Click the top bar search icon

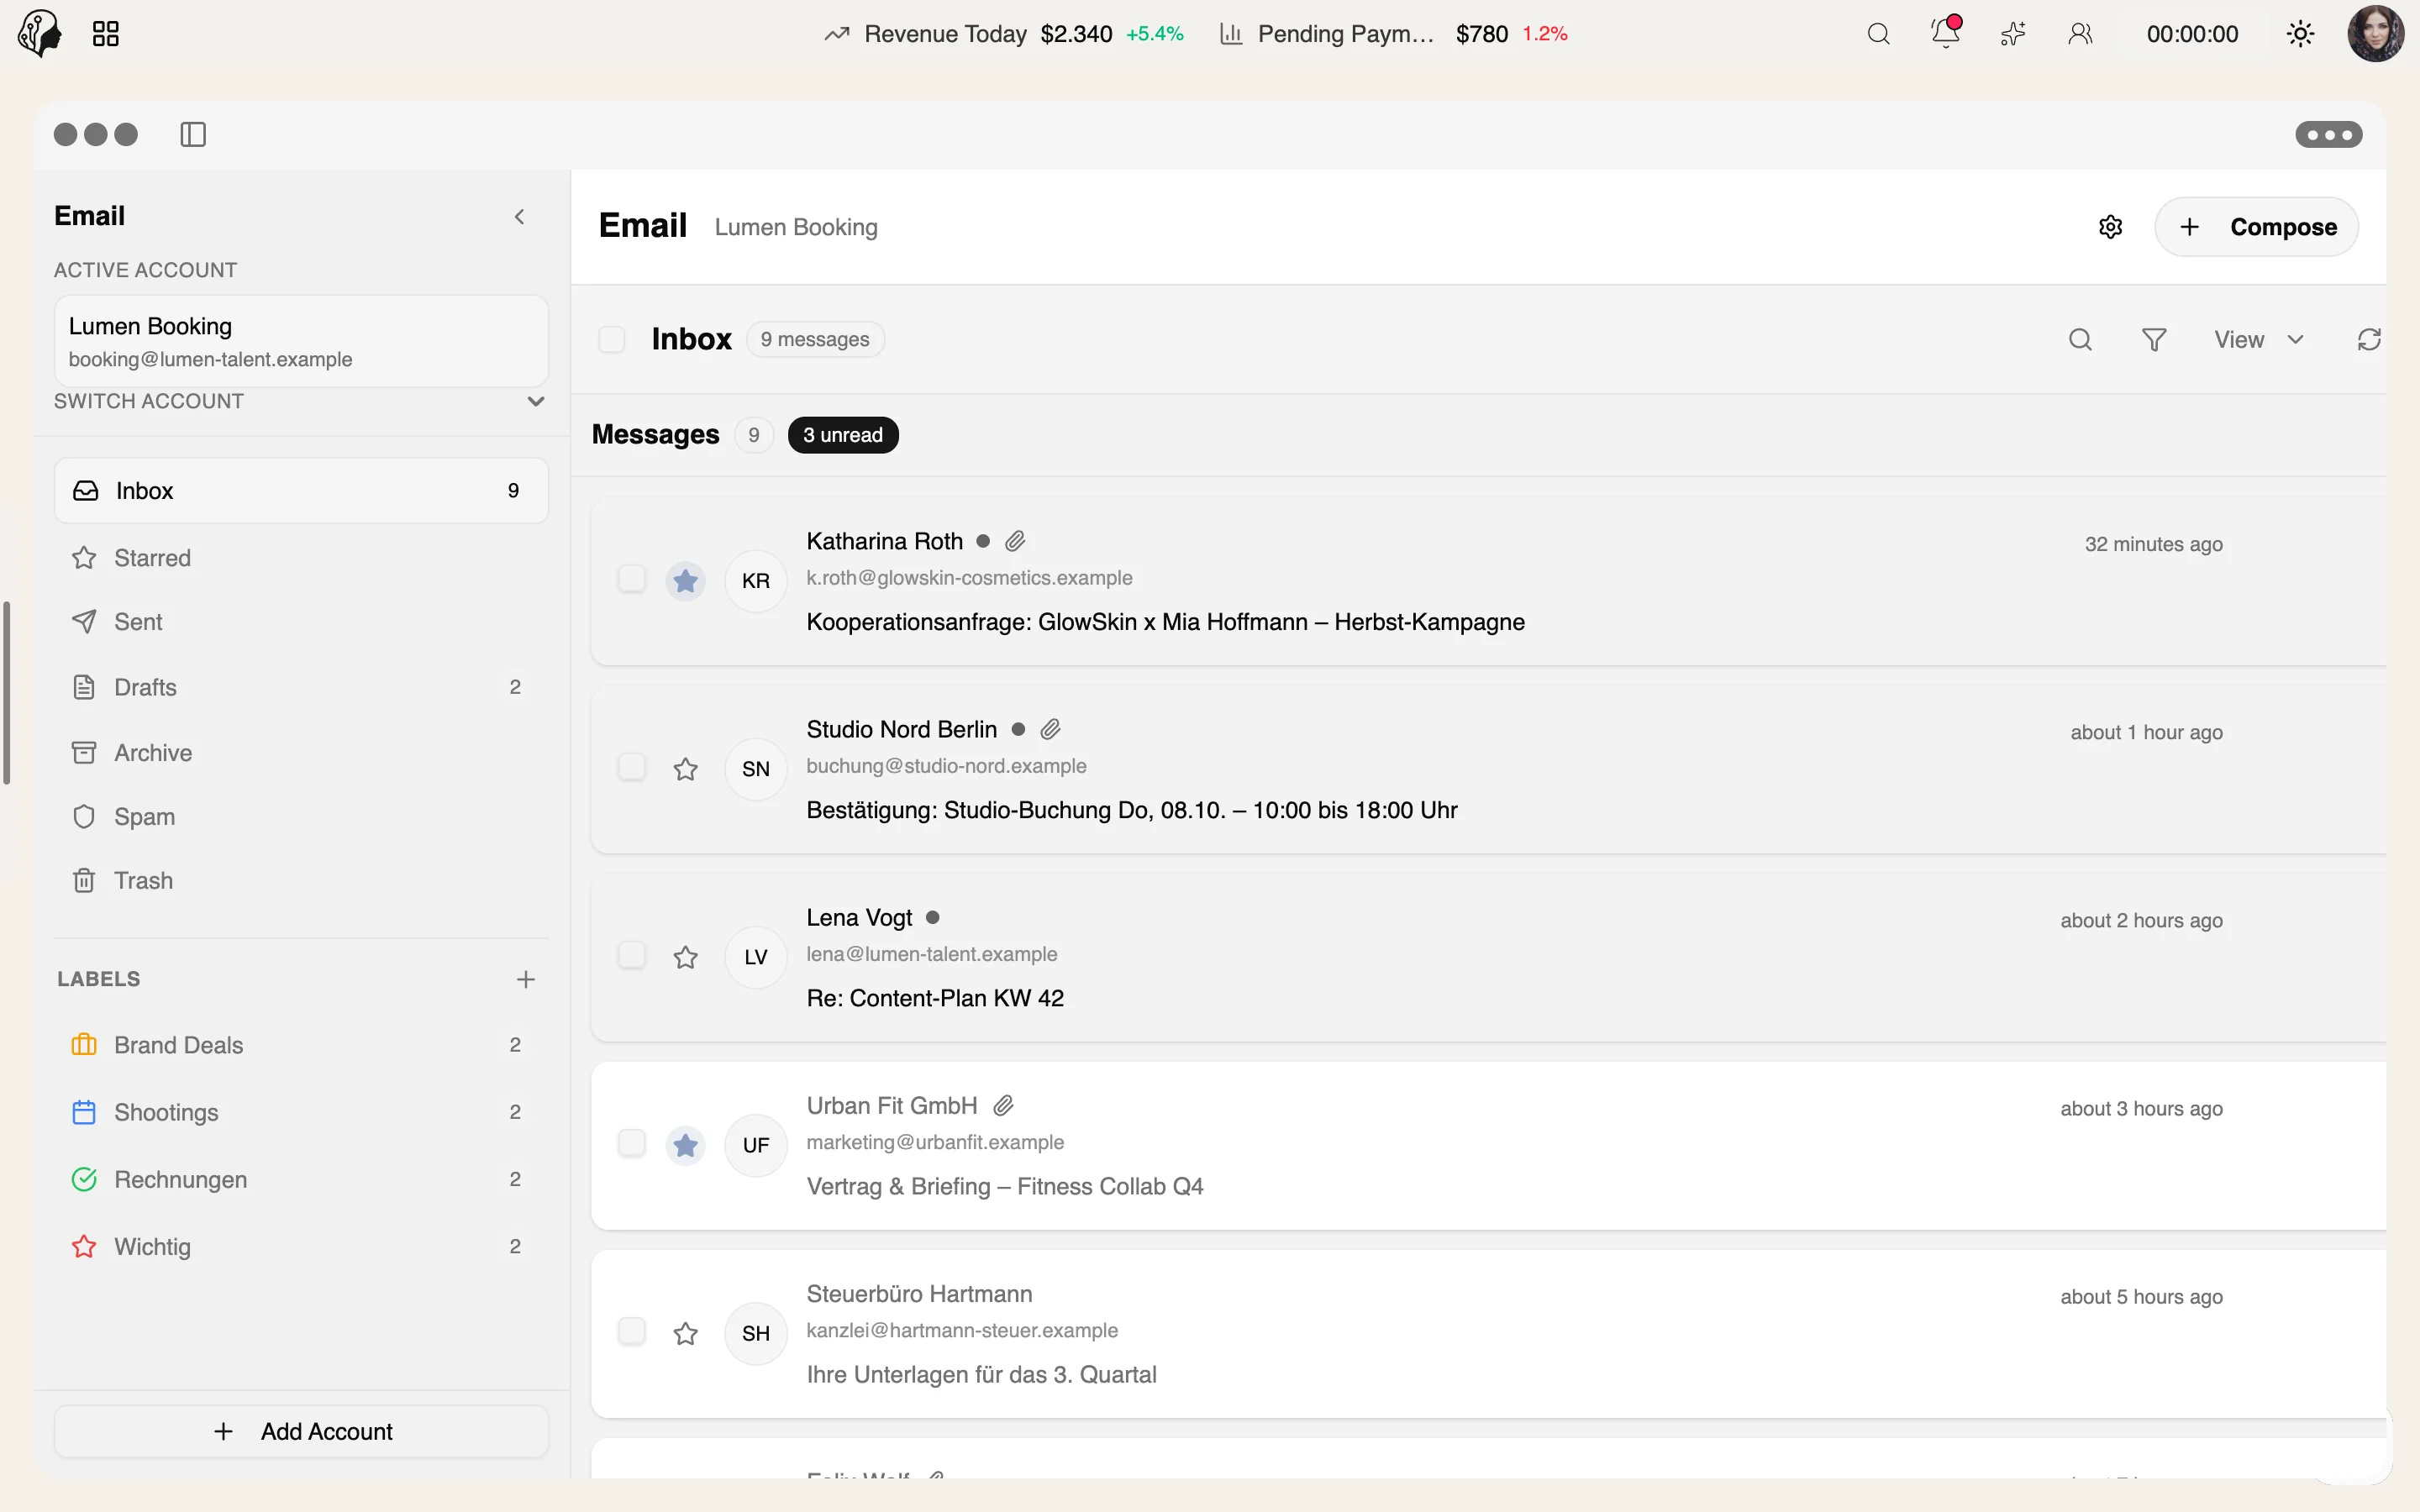coord(1878,34)
